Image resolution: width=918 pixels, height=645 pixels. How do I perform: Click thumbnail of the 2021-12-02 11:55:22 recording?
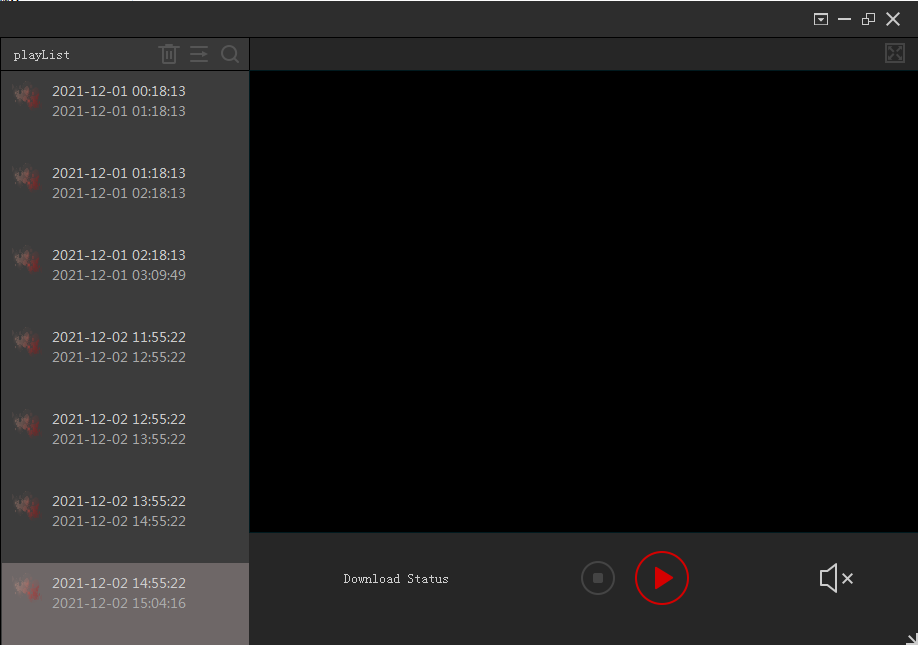click(27, 342)
